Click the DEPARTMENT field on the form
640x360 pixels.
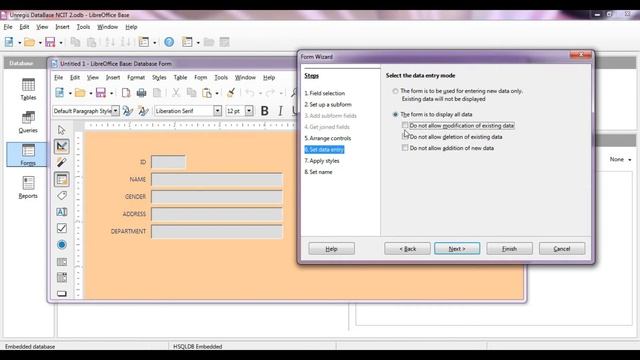(x=217, y=231)
